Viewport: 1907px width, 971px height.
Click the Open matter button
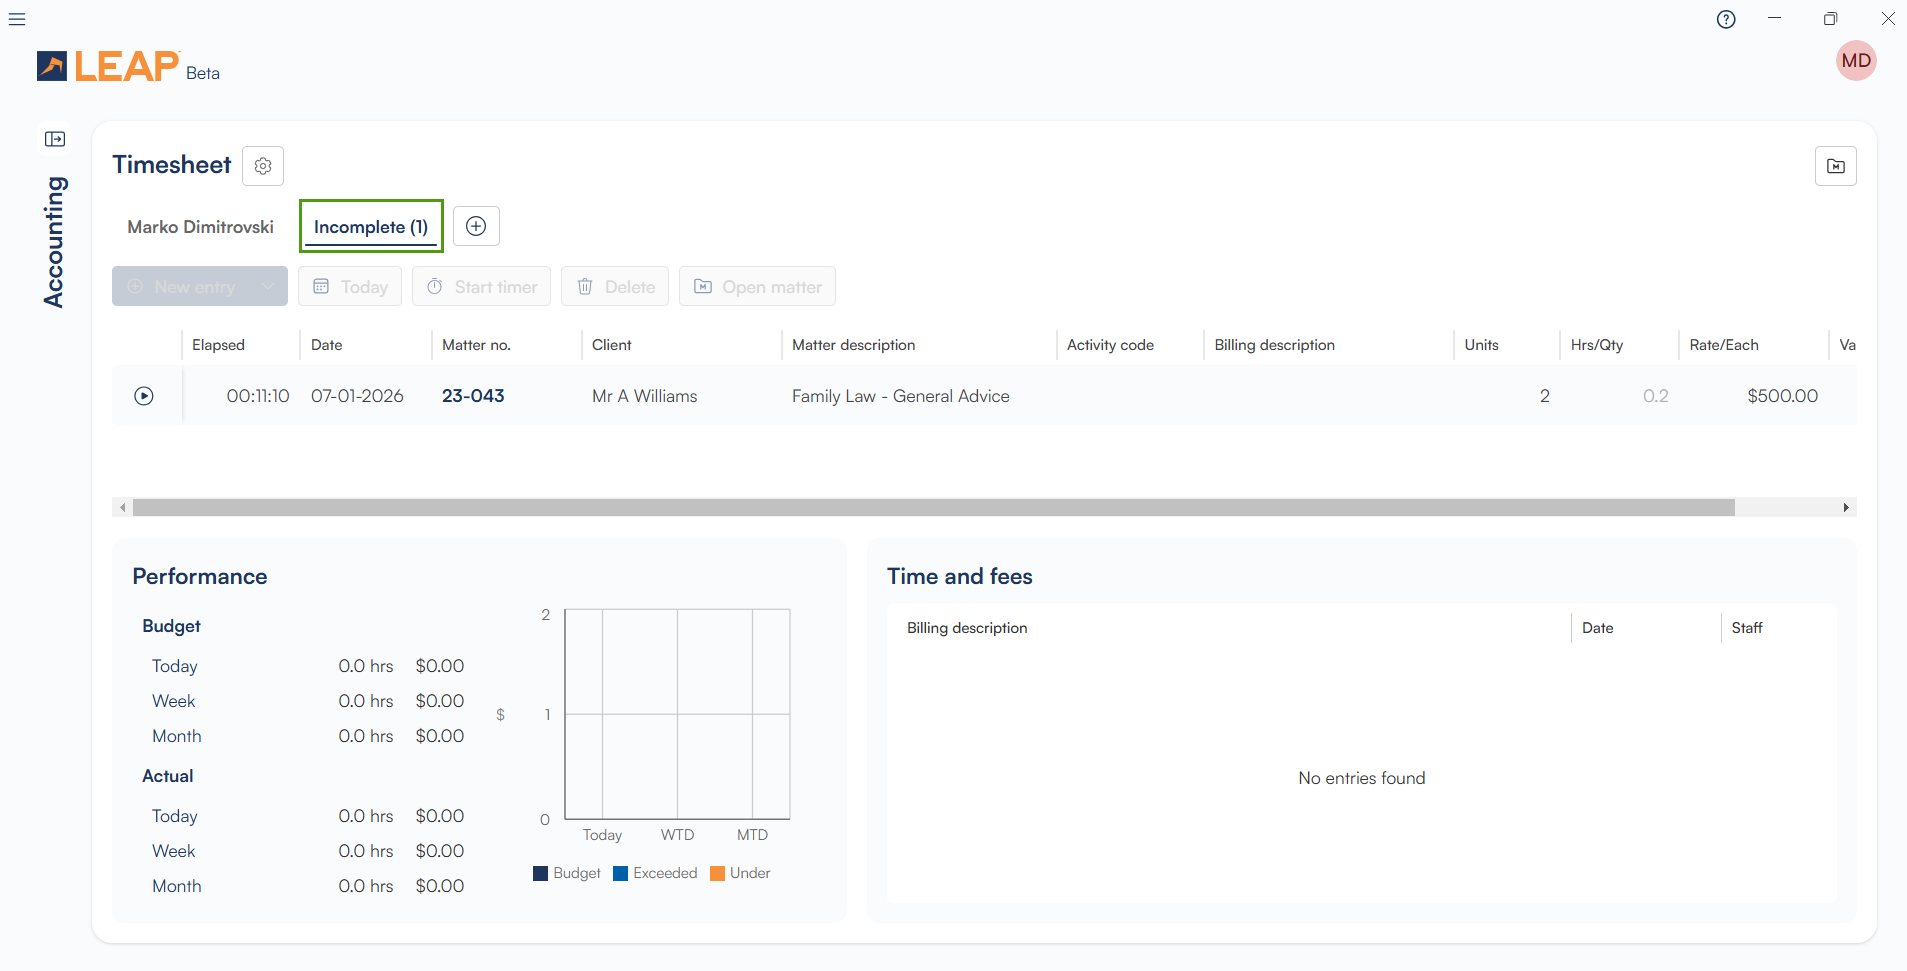(757, 287)
